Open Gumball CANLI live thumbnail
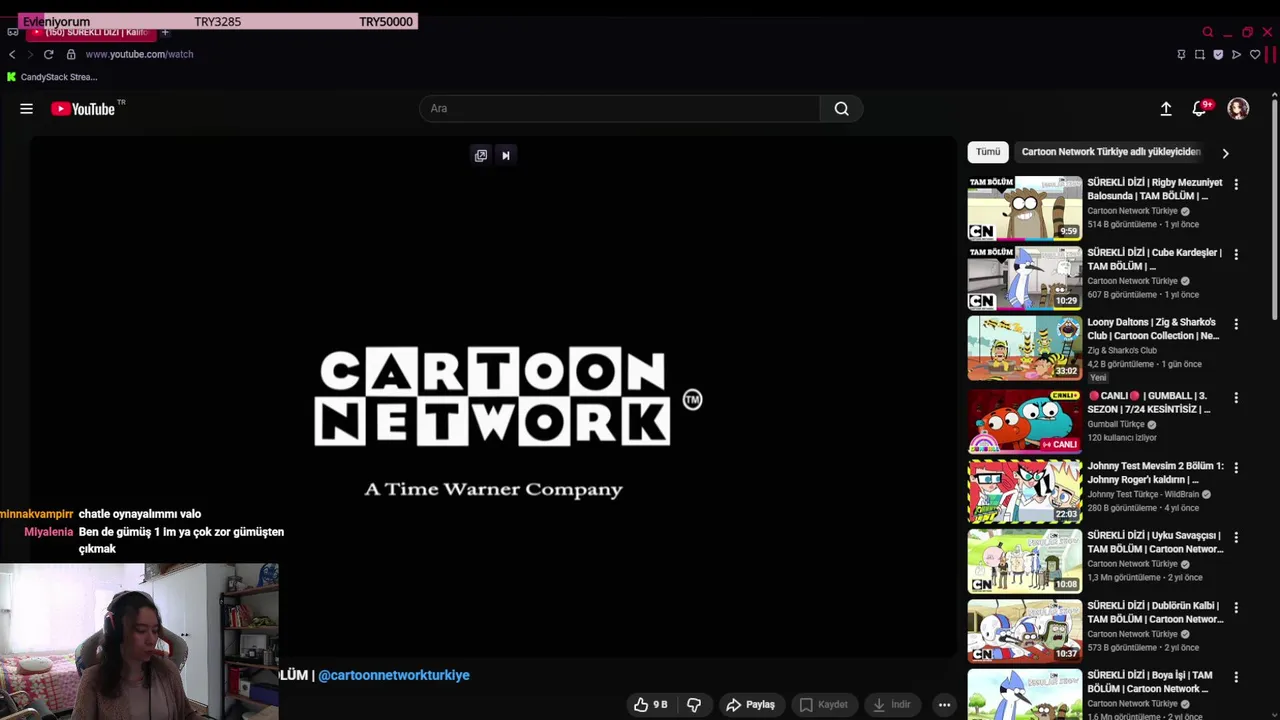1280x720 pixels. (1025, 421)
